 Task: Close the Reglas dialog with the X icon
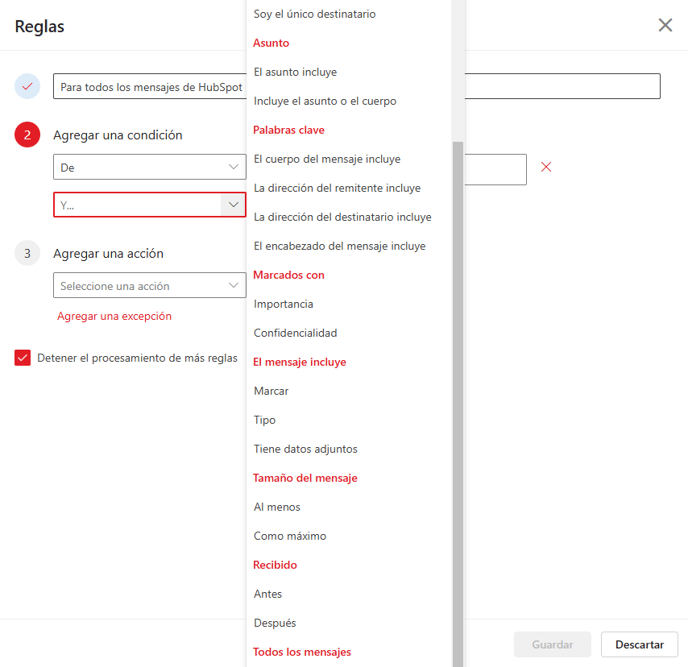click(x=665, y=25)
